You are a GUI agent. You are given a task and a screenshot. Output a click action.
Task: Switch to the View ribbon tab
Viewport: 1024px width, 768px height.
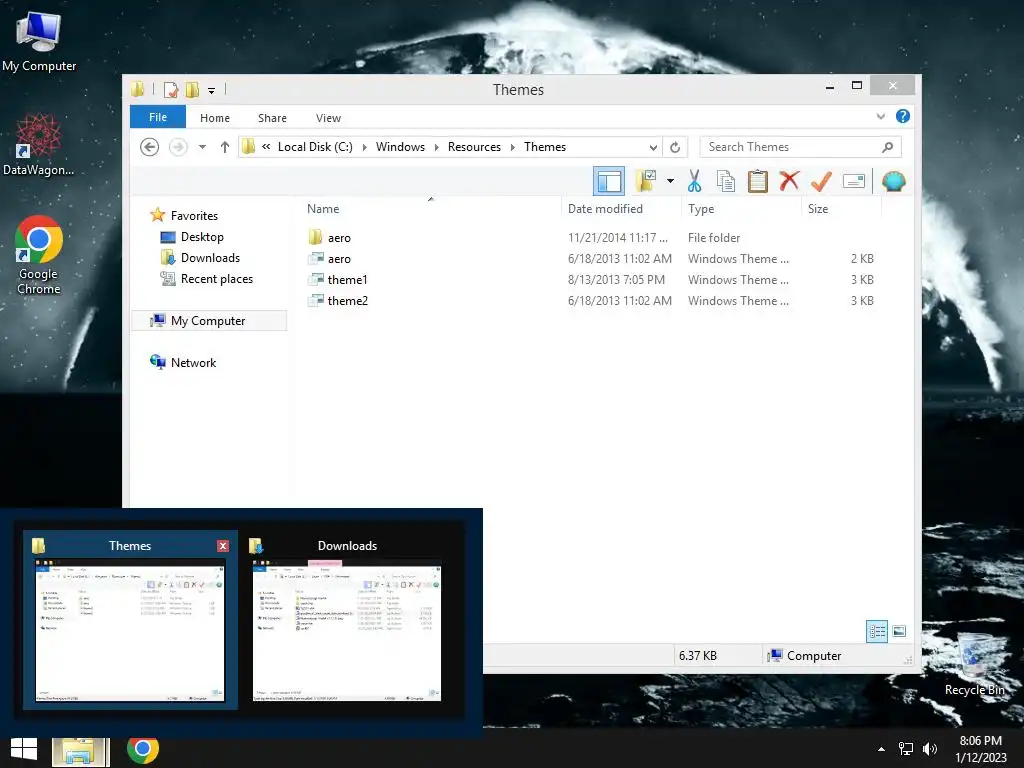tap(328, 118)
